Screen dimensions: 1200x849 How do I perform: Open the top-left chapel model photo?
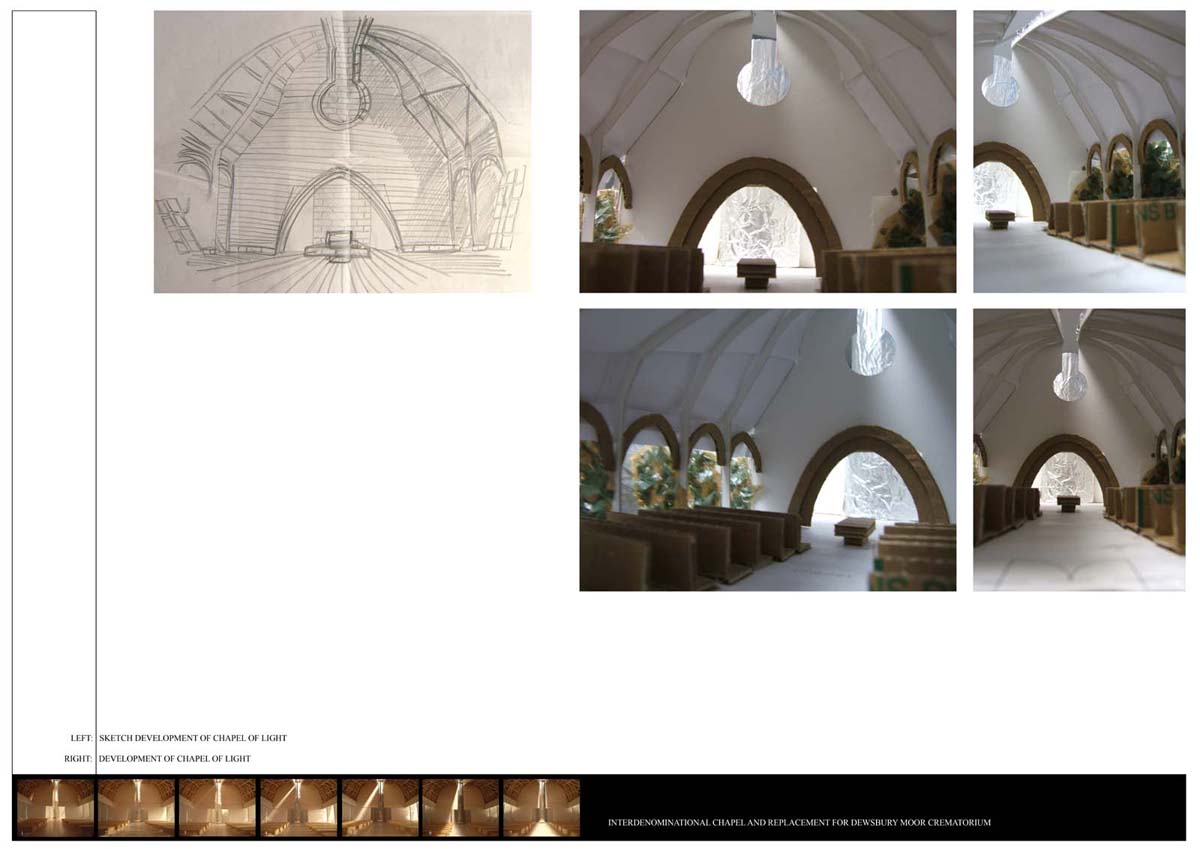click(767, 151)
